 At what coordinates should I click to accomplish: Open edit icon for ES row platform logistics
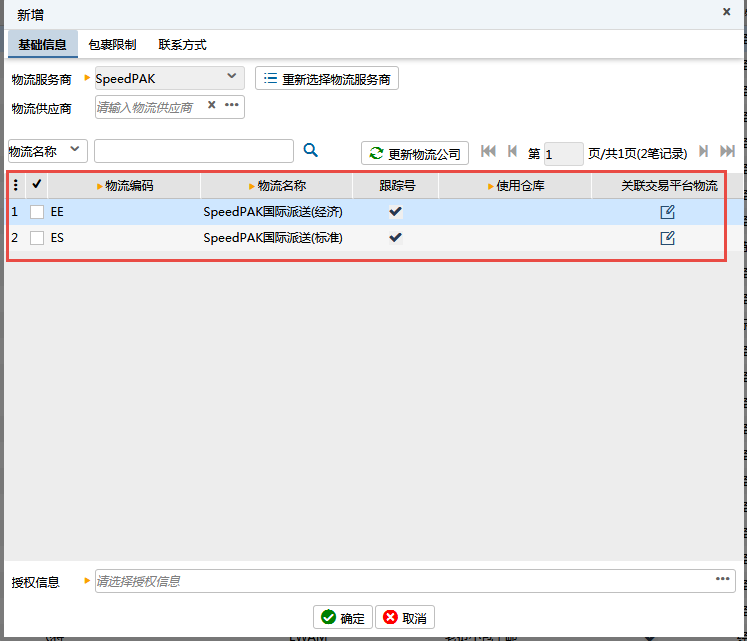[667, 238]
